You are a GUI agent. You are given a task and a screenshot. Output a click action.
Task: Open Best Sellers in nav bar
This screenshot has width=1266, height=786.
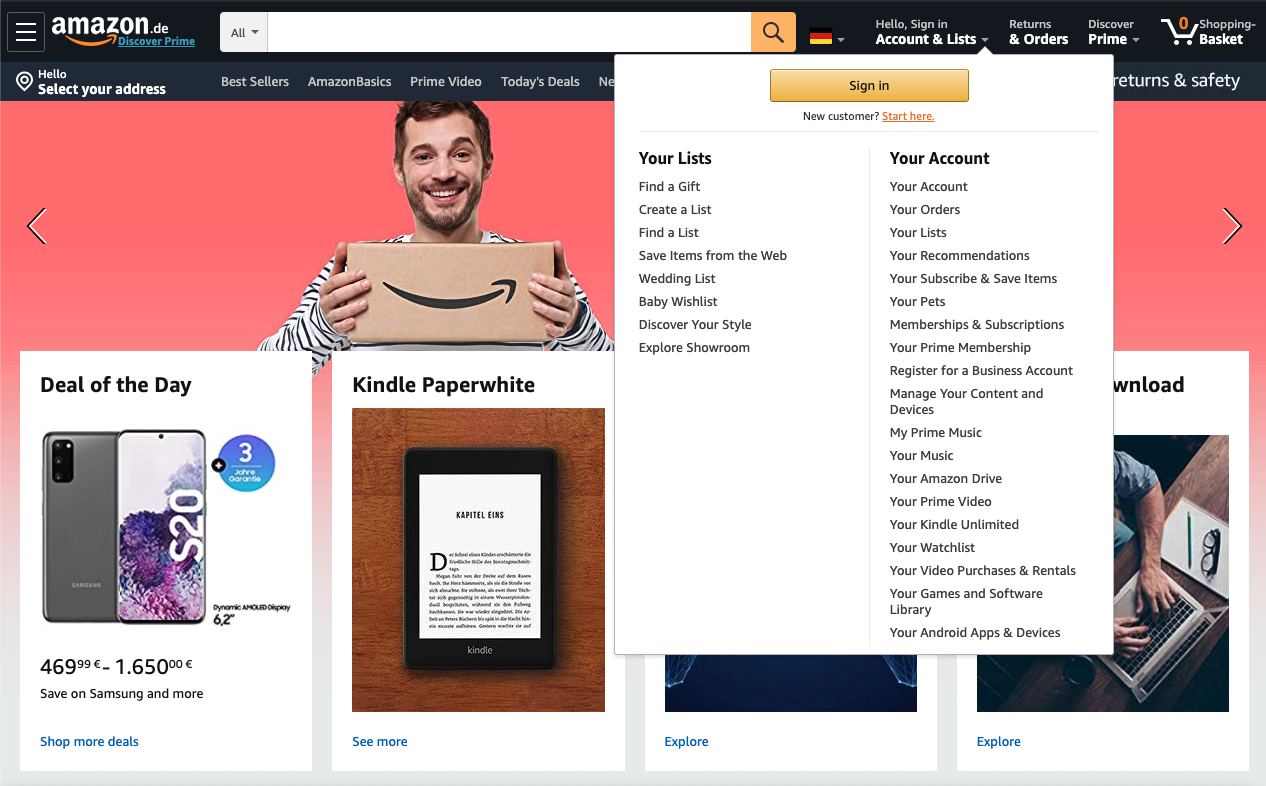[x=255, y=81]
